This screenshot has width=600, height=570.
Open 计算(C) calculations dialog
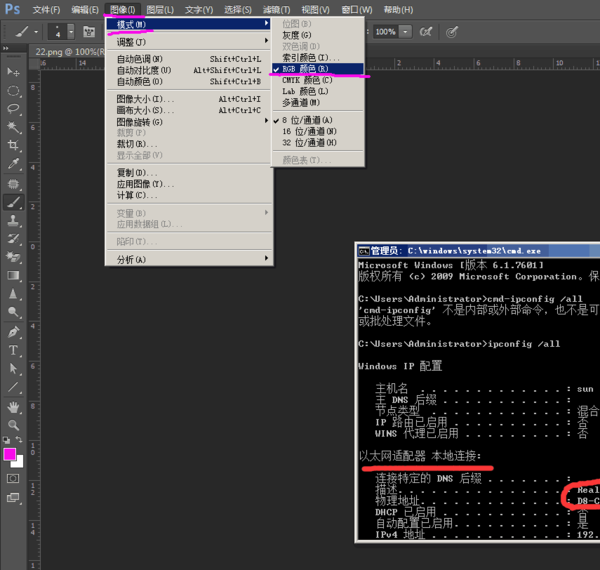pyautogui.click(x=189, y=195)
